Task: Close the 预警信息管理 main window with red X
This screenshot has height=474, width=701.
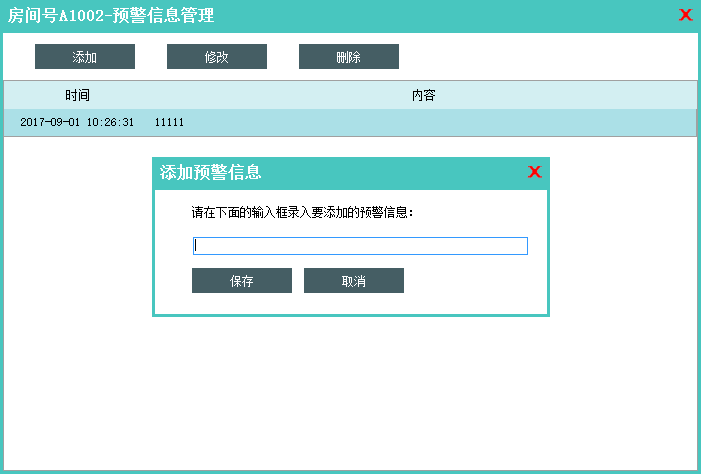Action: click(685, 15)
